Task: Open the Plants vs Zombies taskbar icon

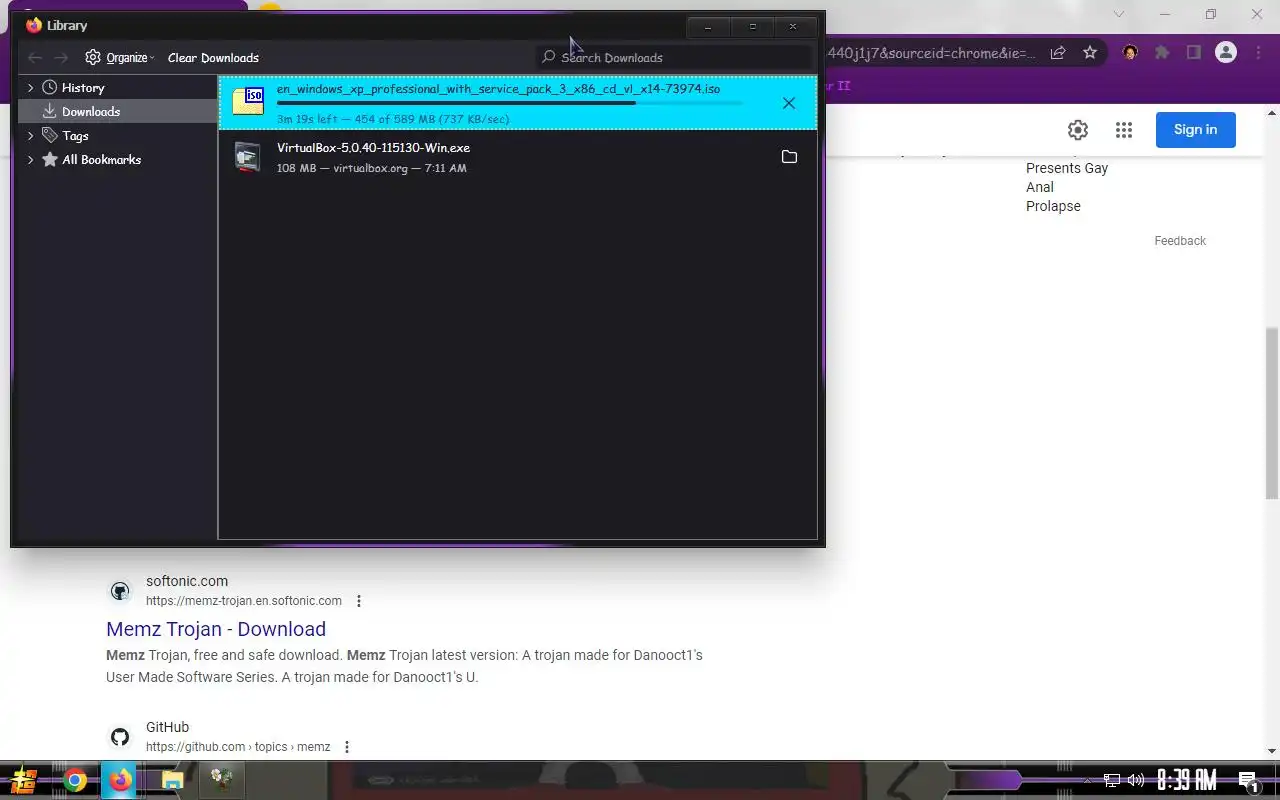Action: point(221,780)
